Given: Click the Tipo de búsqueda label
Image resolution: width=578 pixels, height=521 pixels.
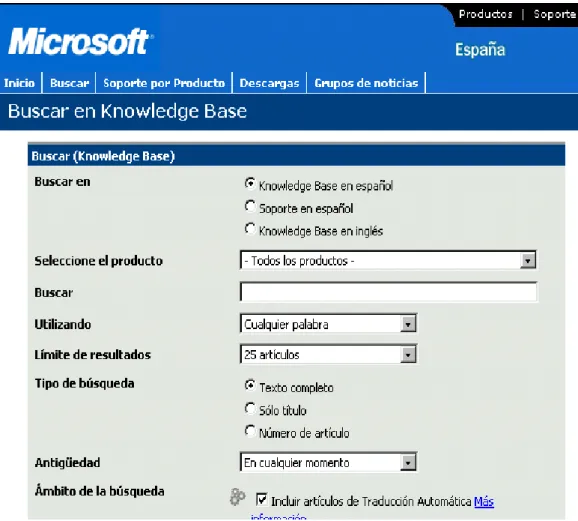Looking at the screenshot, I should pos(84,383).
